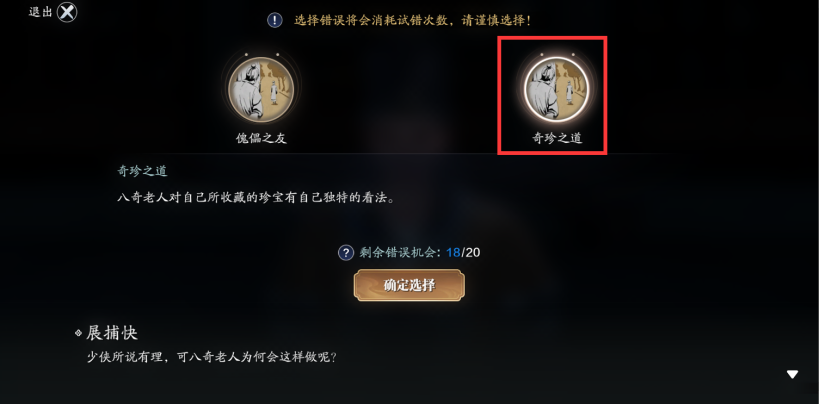The width and height of the screenshot is (820, 405).
Task: Click the speaker name 展捕快
Action: click(x=112, y=333)
